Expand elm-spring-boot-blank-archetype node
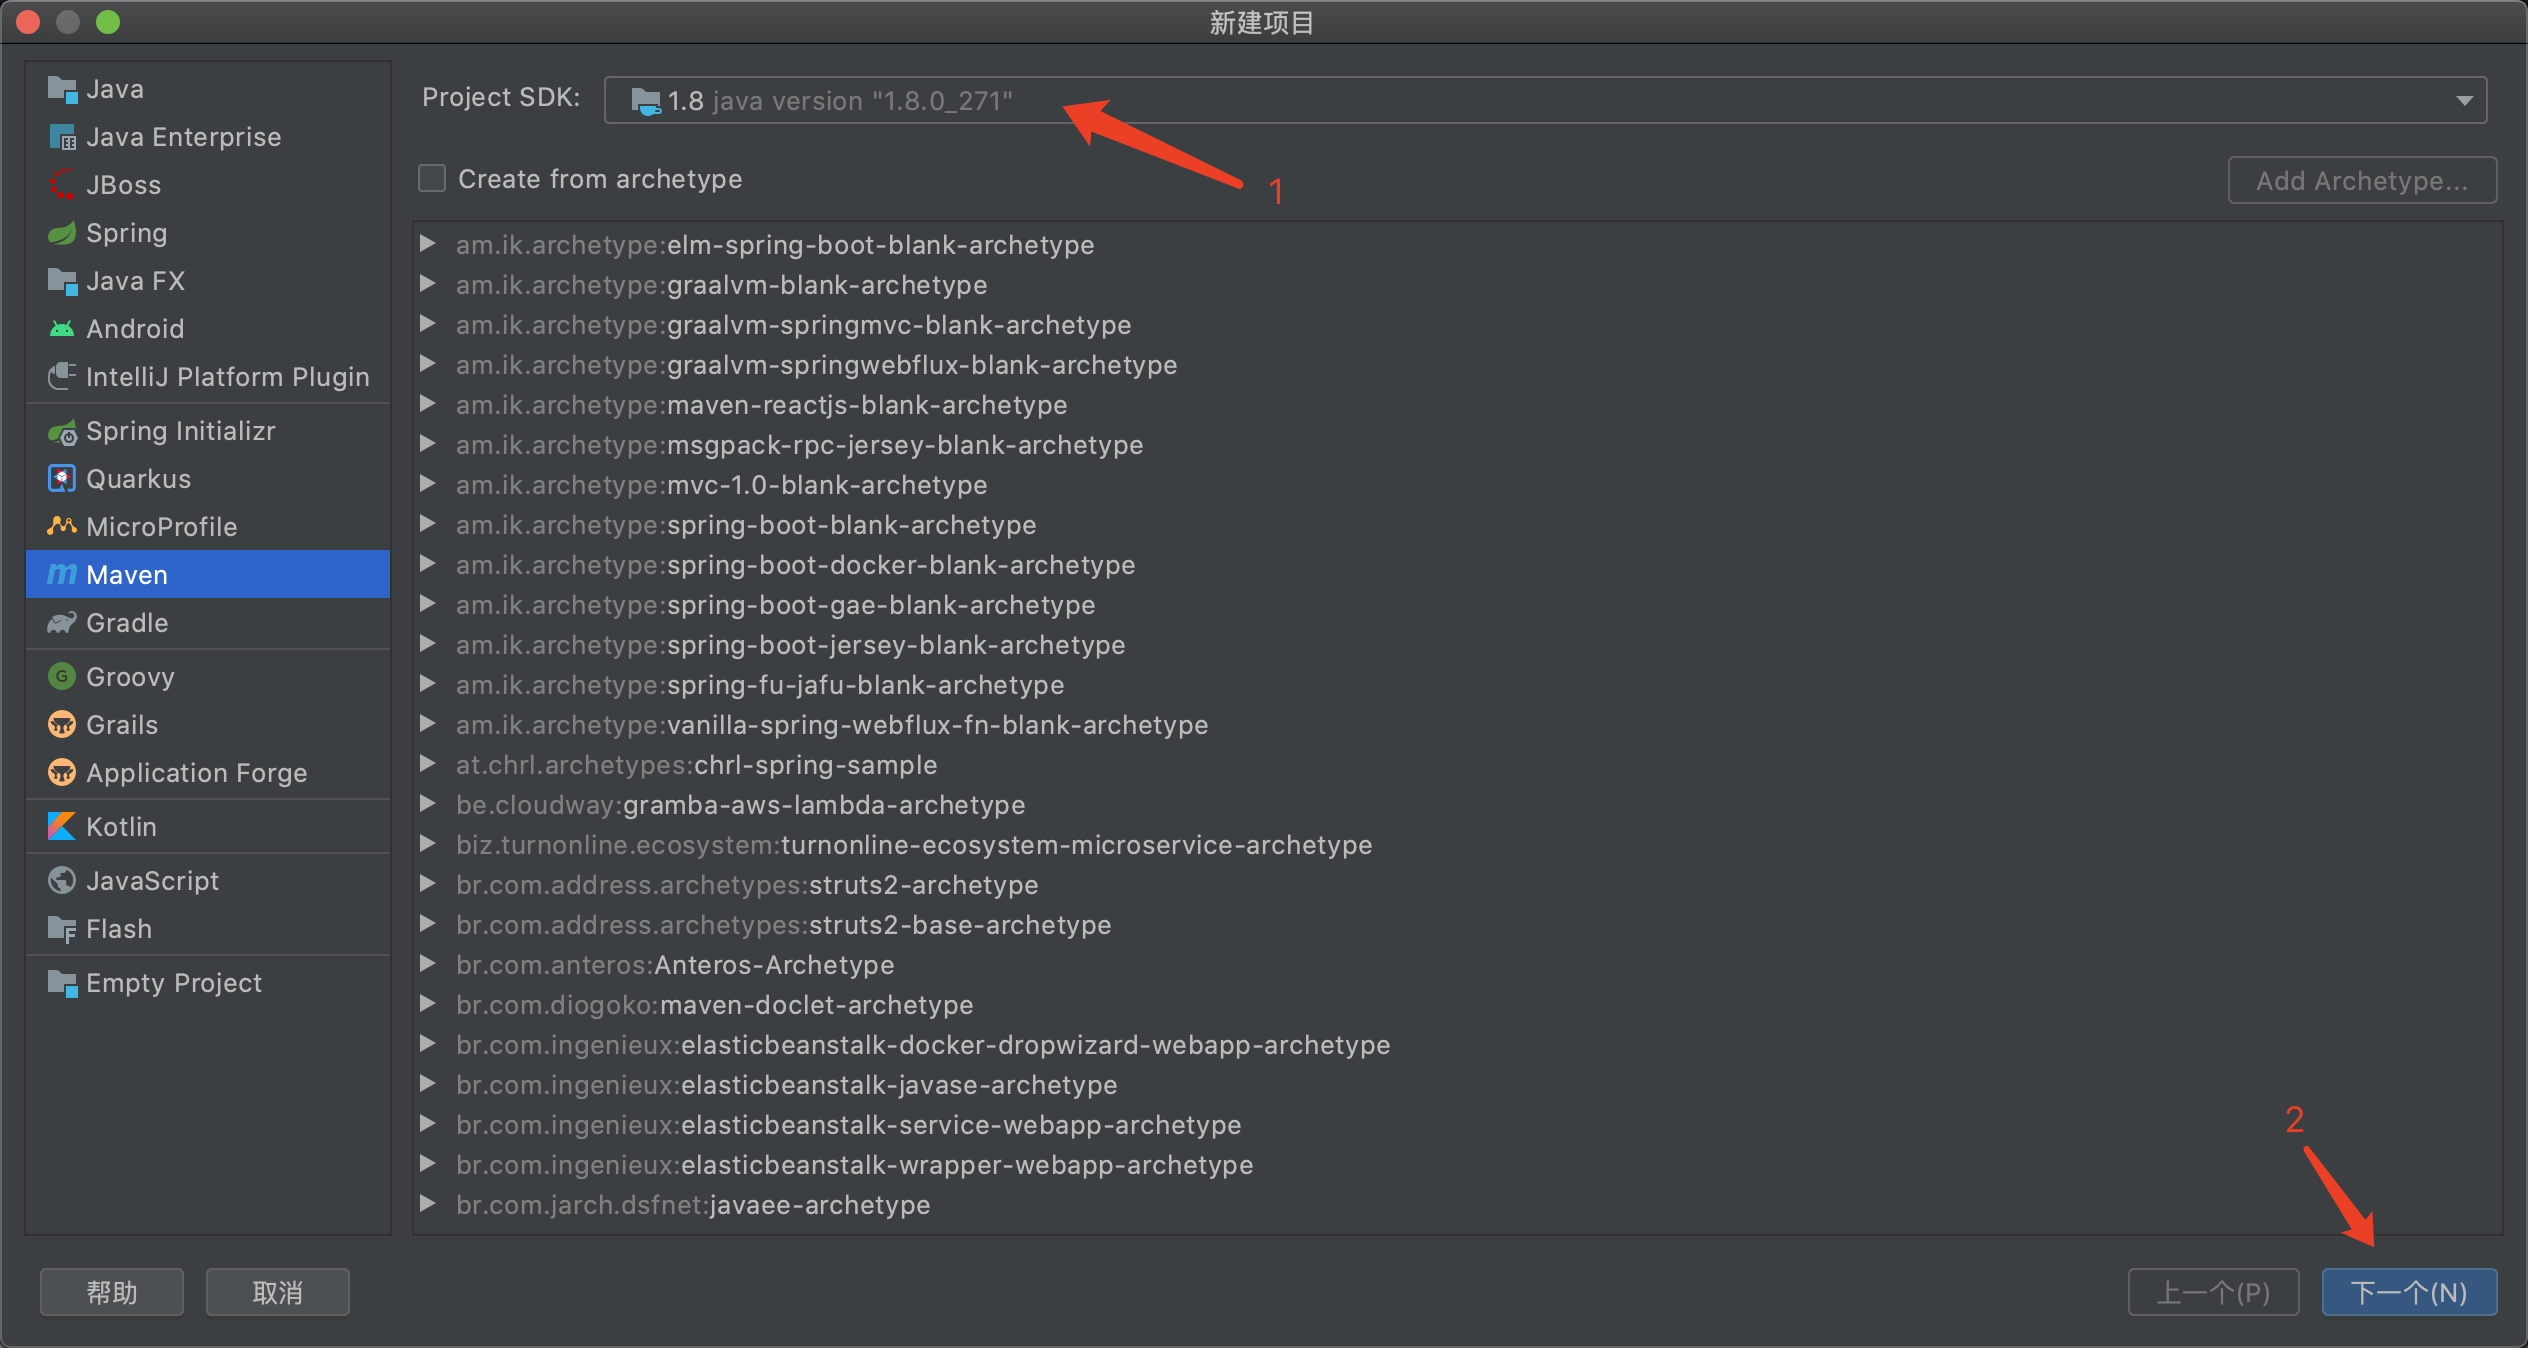The image size is (2528, 1348). coord(427,243)
